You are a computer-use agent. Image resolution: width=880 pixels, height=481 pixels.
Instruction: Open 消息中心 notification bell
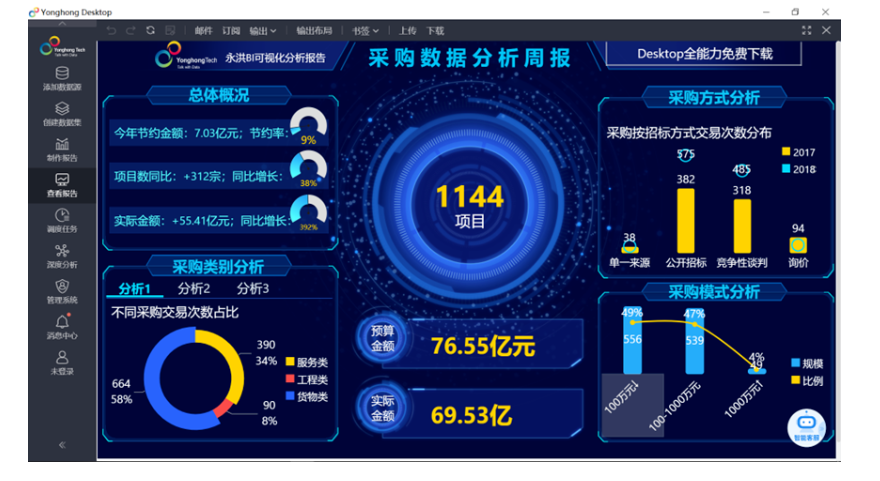pyautogui.click(x=62, y=323)
